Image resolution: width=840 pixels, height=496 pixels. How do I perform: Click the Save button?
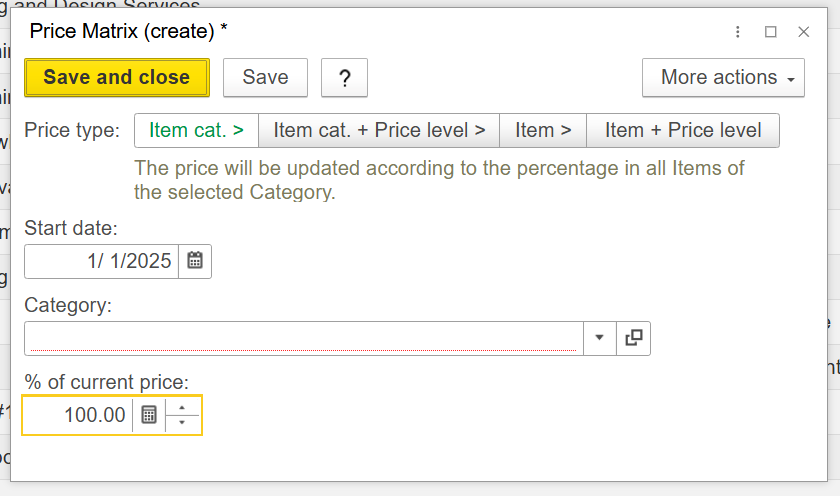[x=265, y=78]
